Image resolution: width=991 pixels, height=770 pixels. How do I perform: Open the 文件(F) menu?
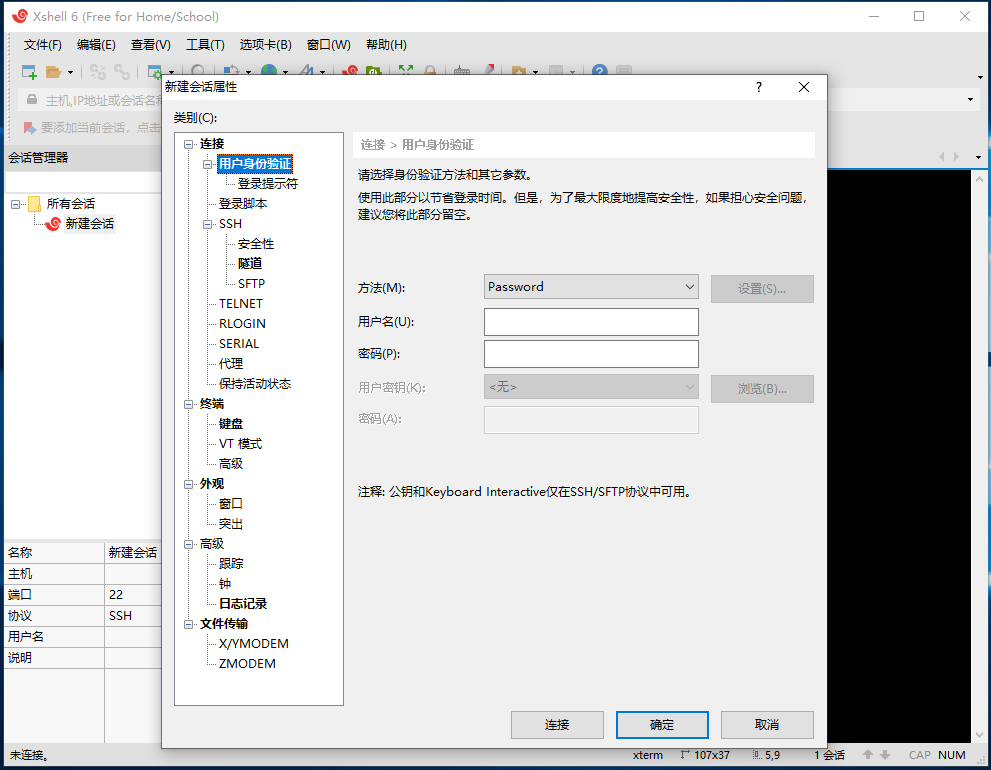[42, 45]
